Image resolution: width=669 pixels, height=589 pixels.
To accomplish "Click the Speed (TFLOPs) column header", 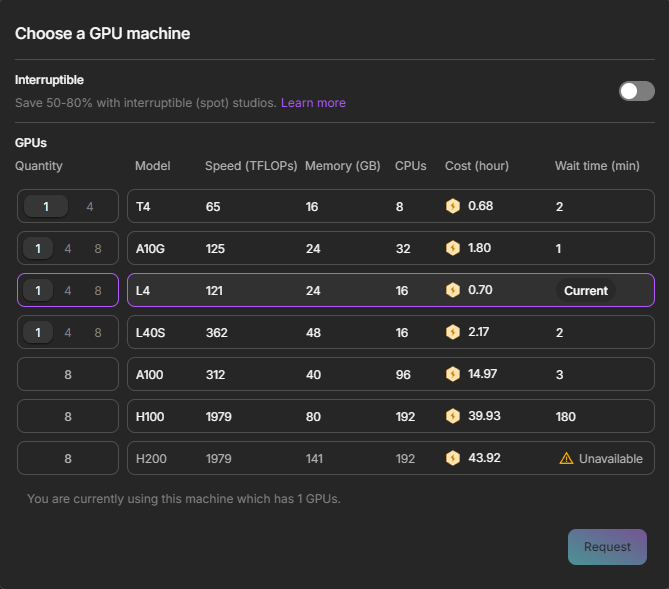I will [251, 166].
